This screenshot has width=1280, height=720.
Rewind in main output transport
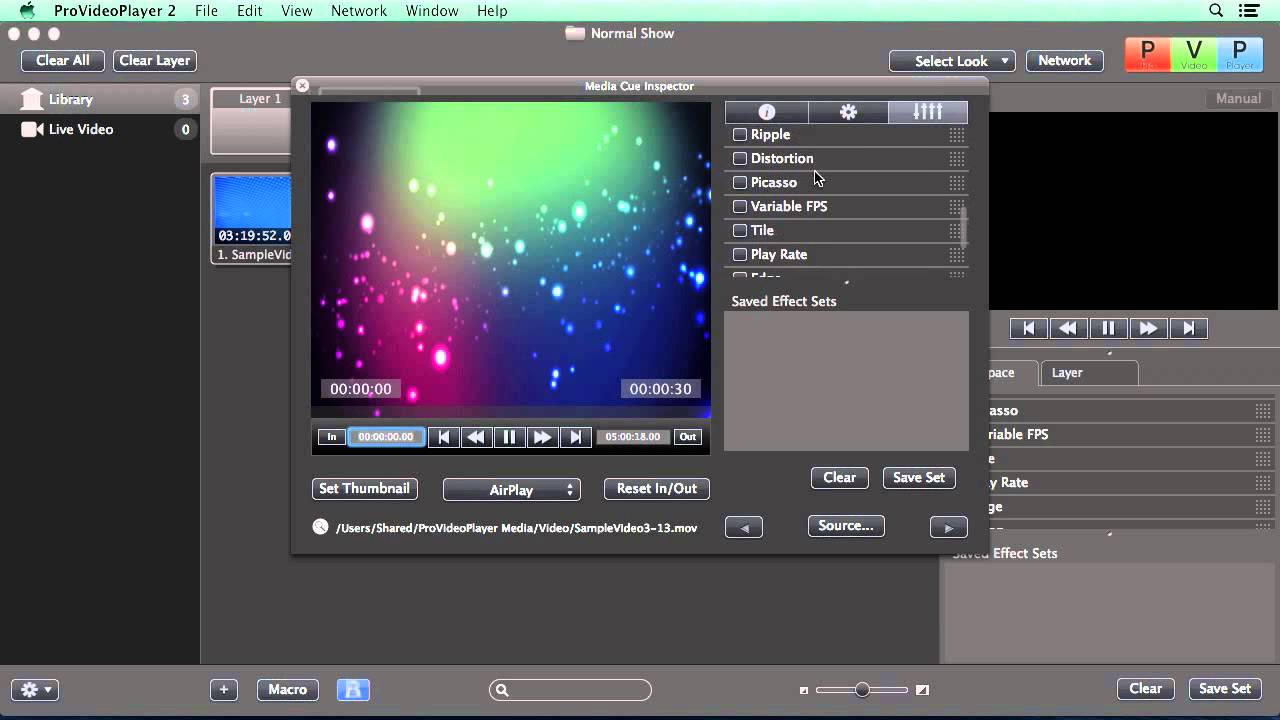[x=1068, y=328]
